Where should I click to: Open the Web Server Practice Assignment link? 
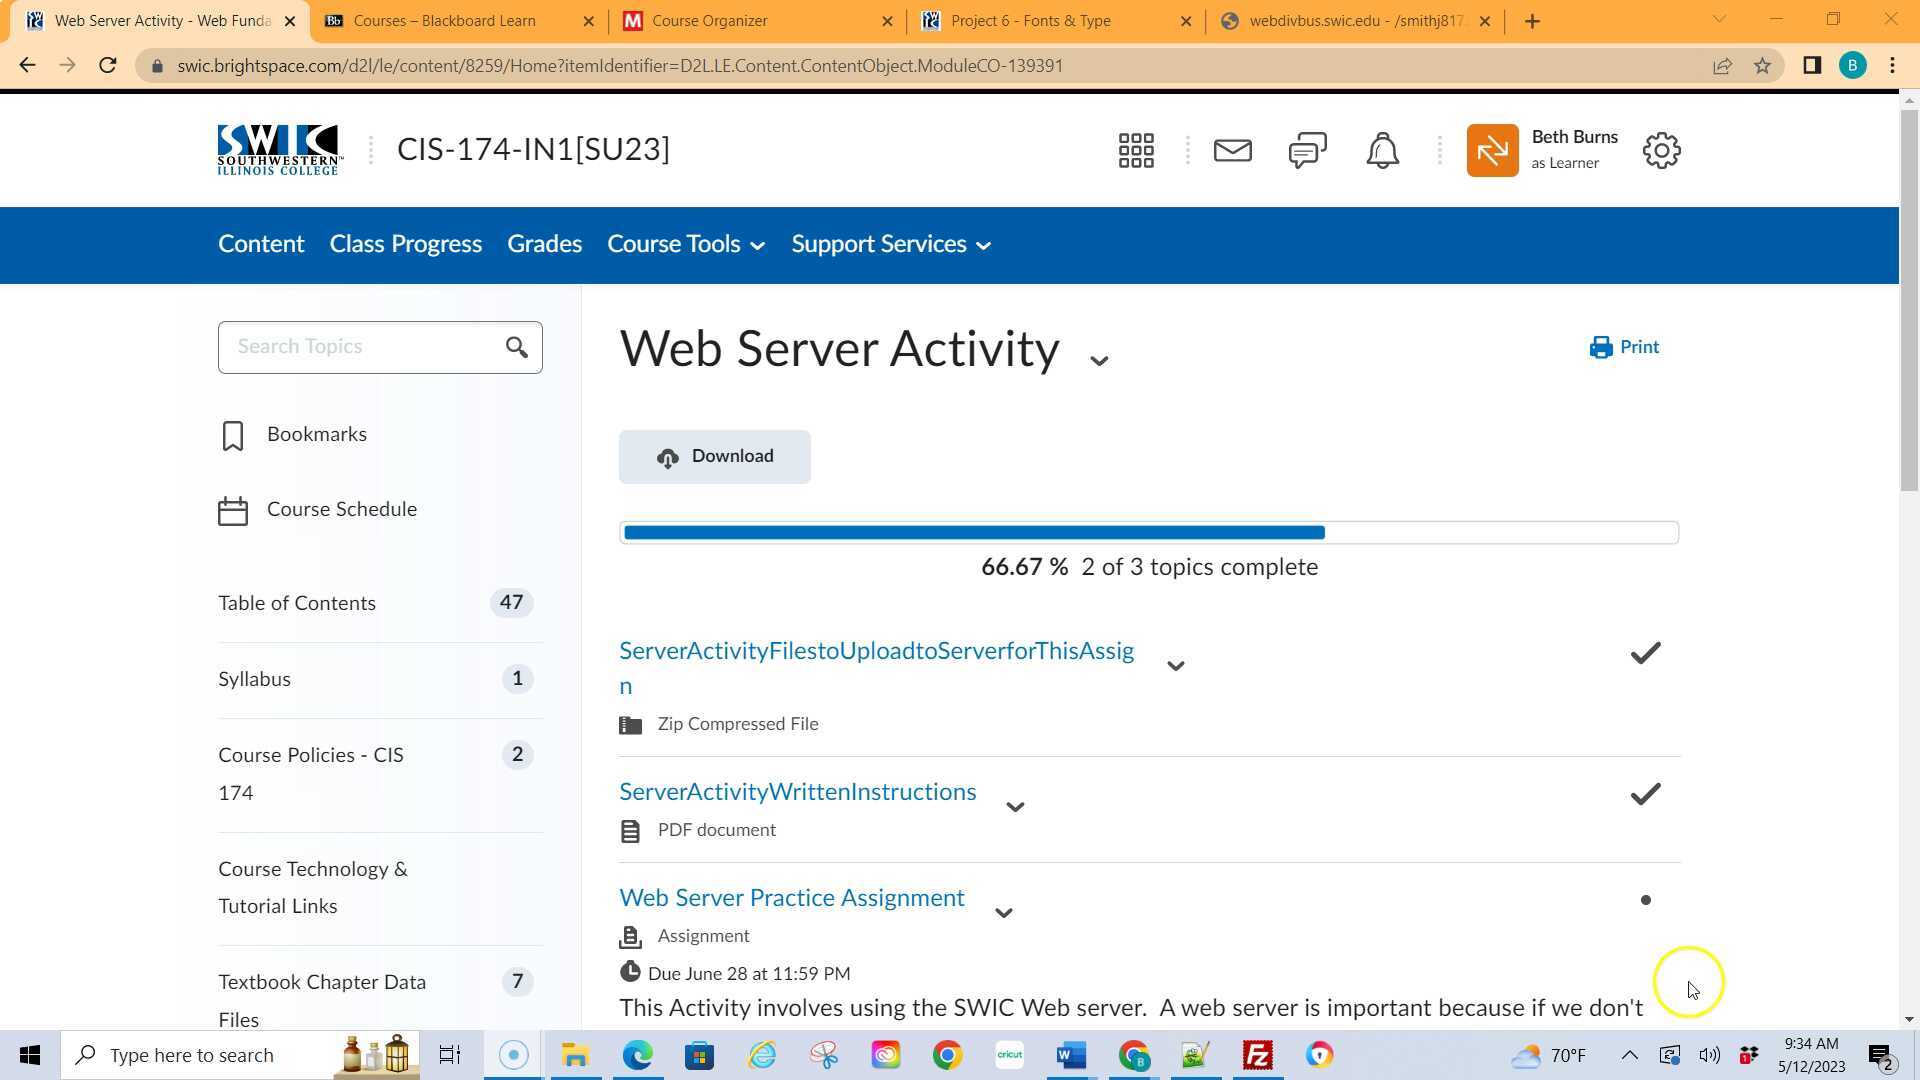coord(791,898)
